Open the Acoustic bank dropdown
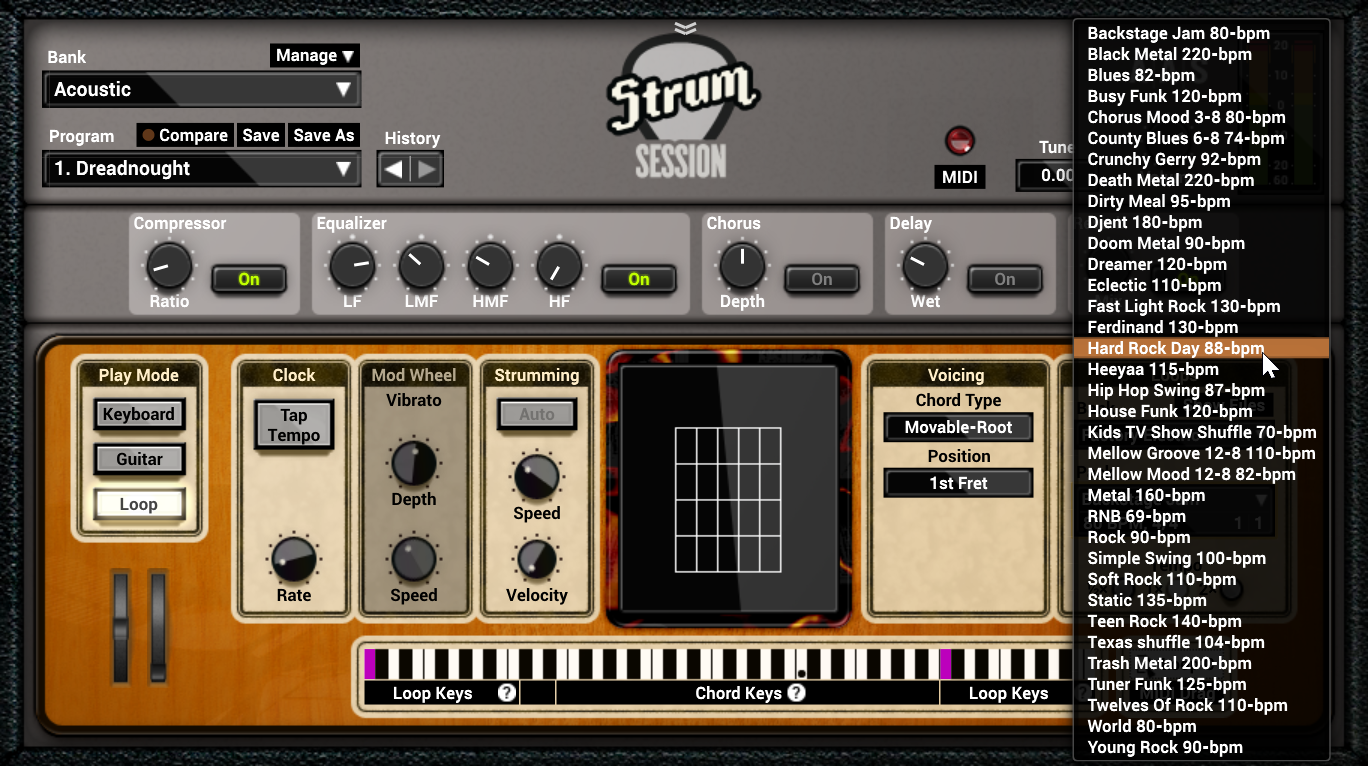The height and width of the screenshot is (766, 1368). click(202, 89)
